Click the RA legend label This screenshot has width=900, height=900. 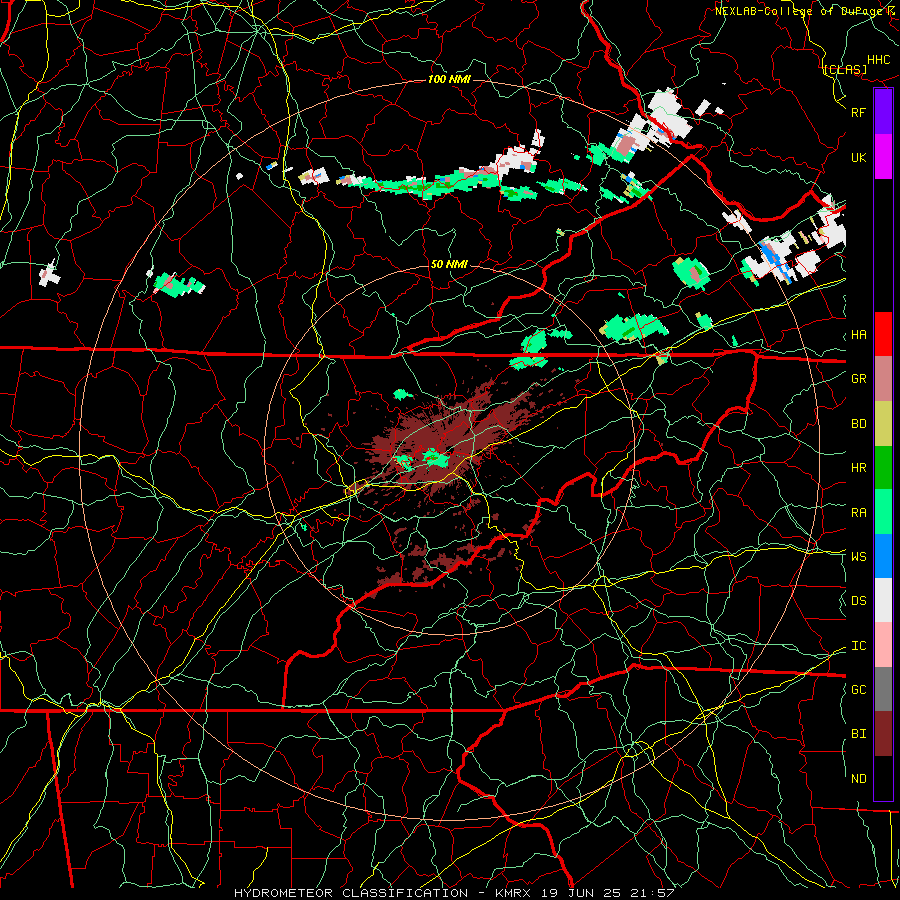click(859, 513)
